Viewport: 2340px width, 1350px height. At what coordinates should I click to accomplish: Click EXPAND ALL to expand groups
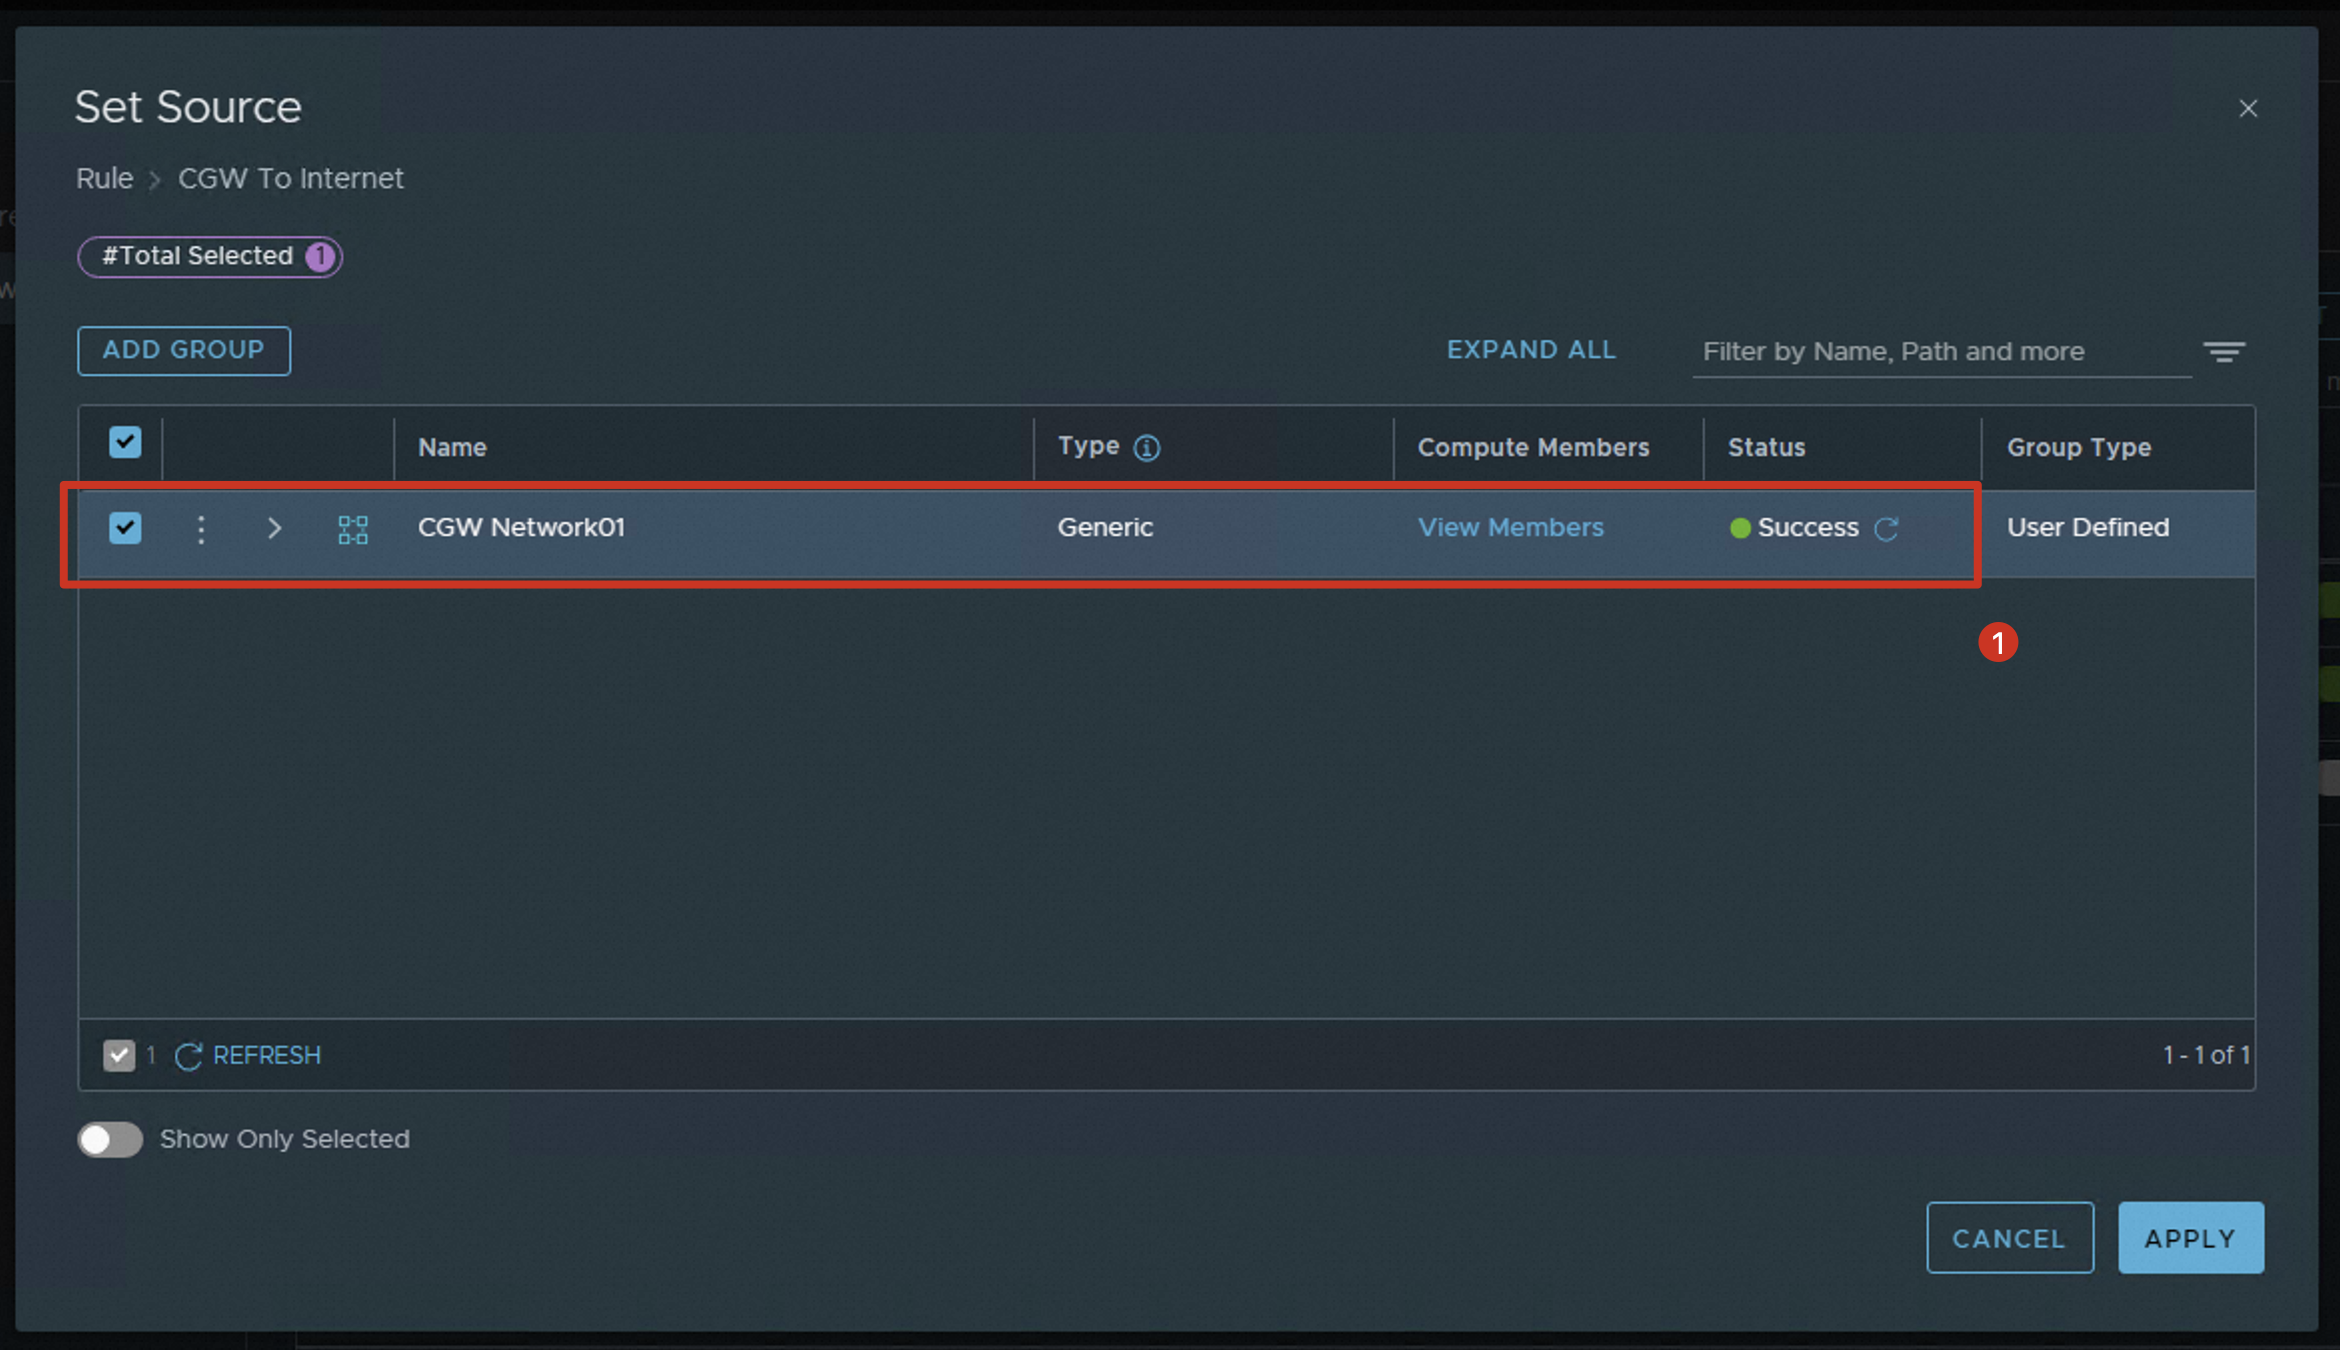[x=1531, y=350]
